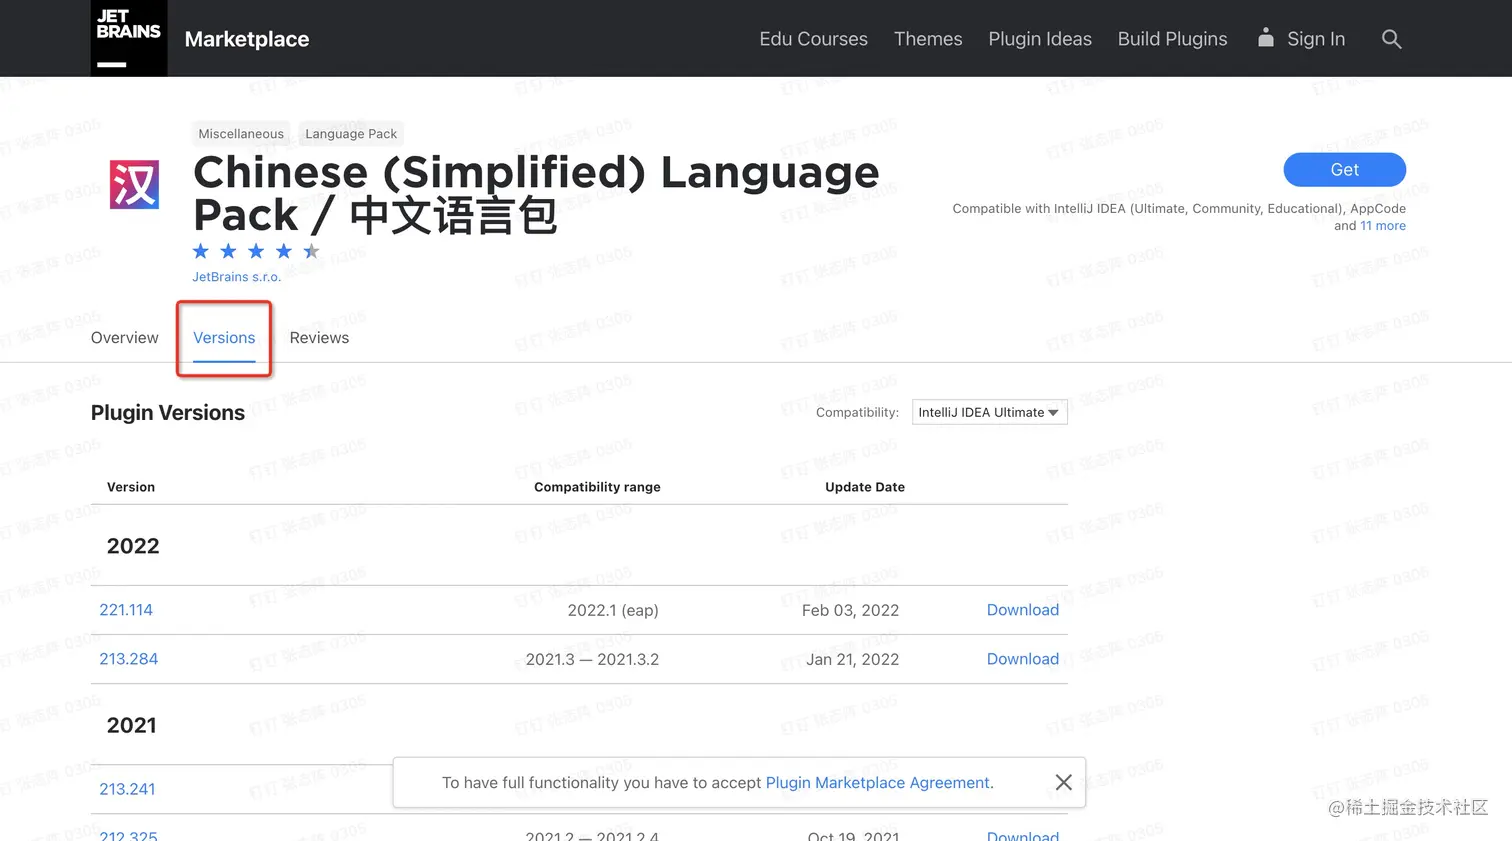Select the Versions tab
This screenshot has height=841, width=1512.
click(224, 338)
